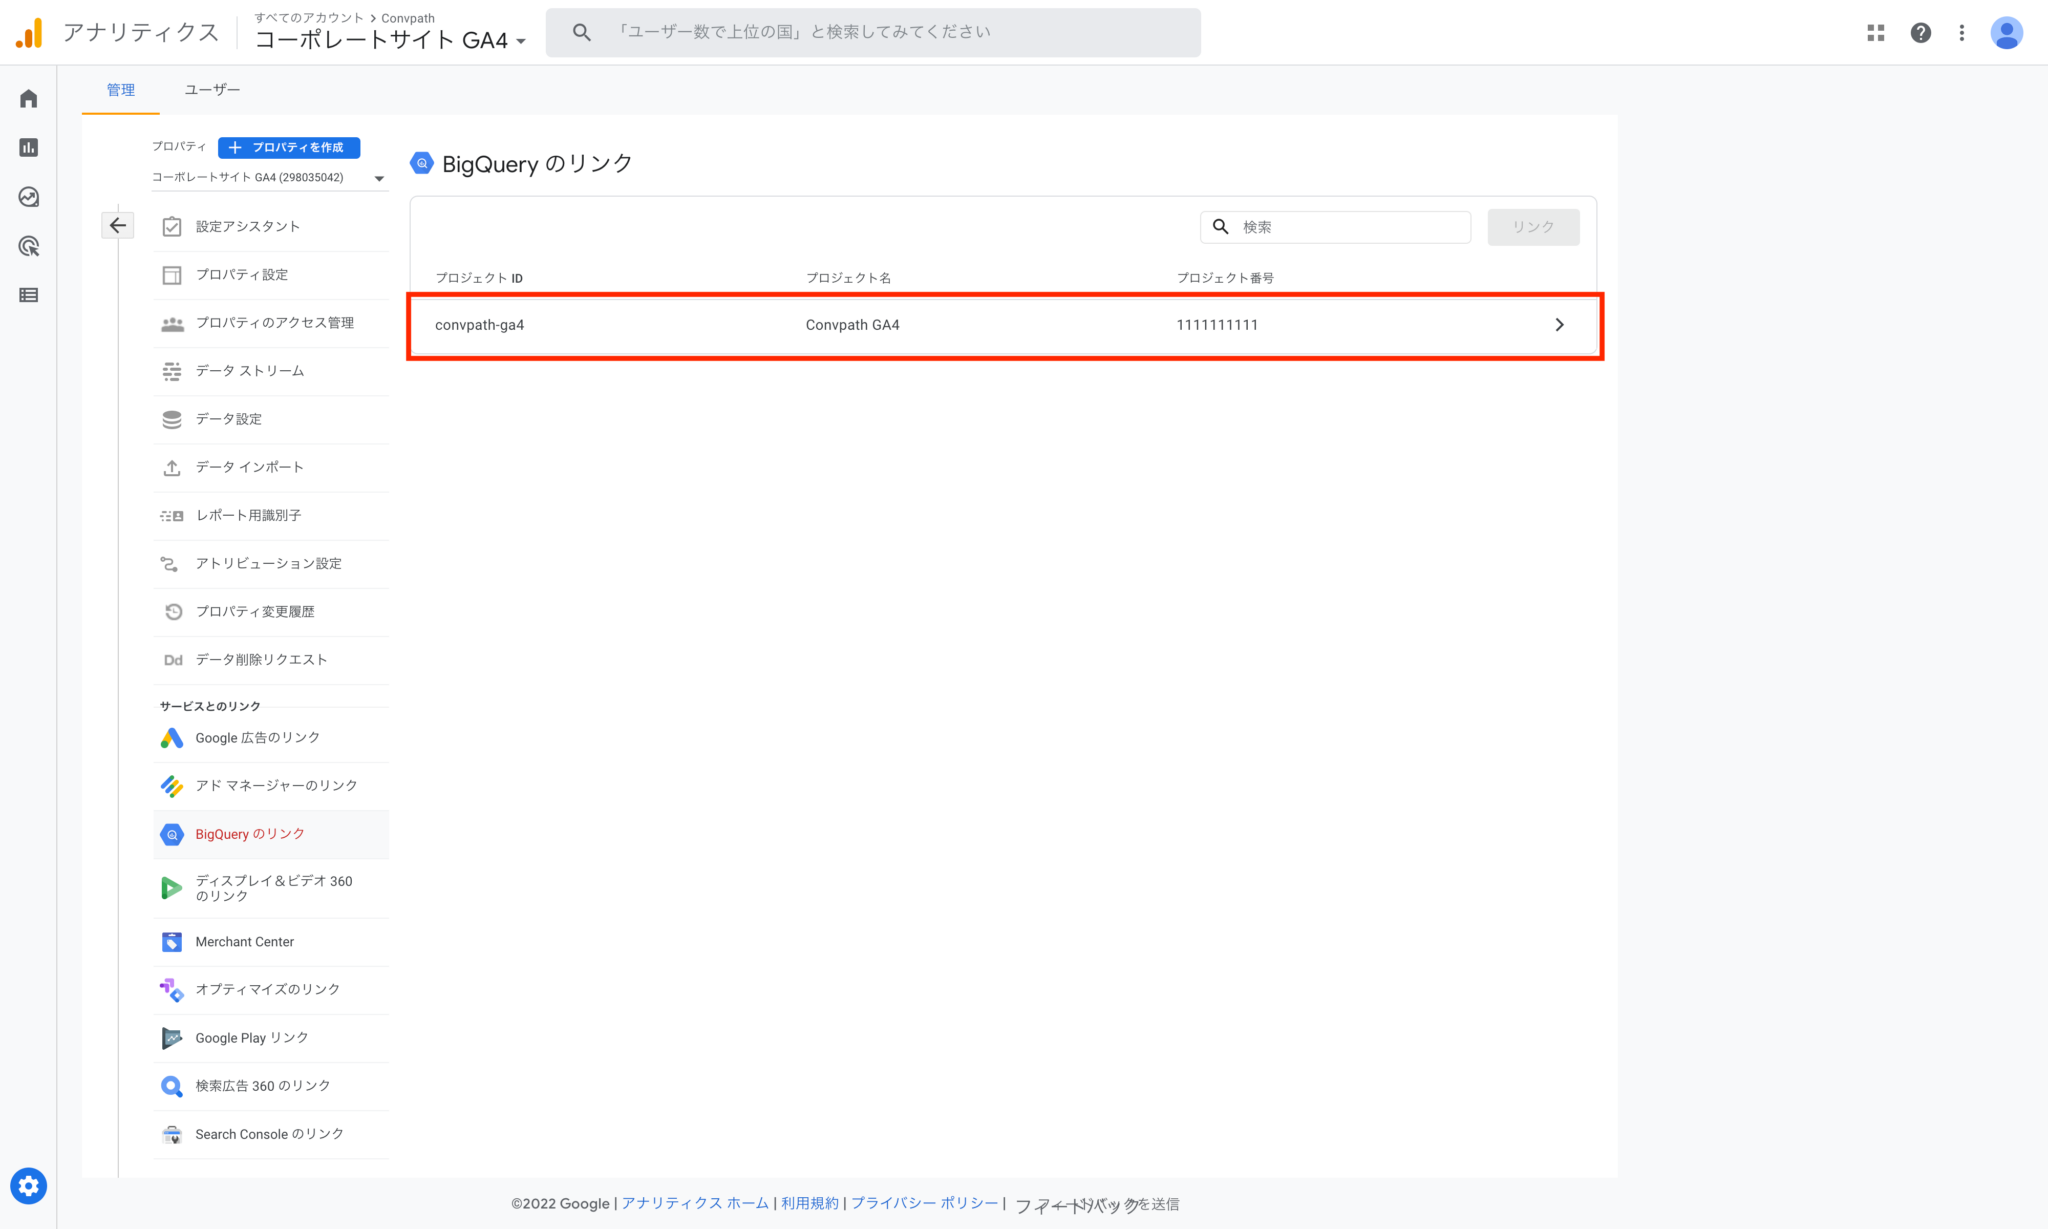
Task: Click the Help question mark icon
Action: pos(1921,32)
